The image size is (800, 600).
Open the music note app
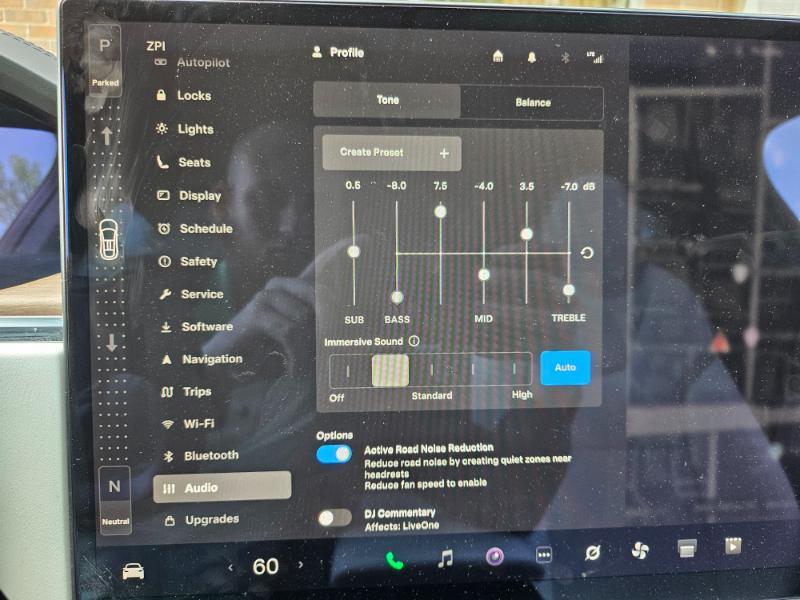coord(446,558)
